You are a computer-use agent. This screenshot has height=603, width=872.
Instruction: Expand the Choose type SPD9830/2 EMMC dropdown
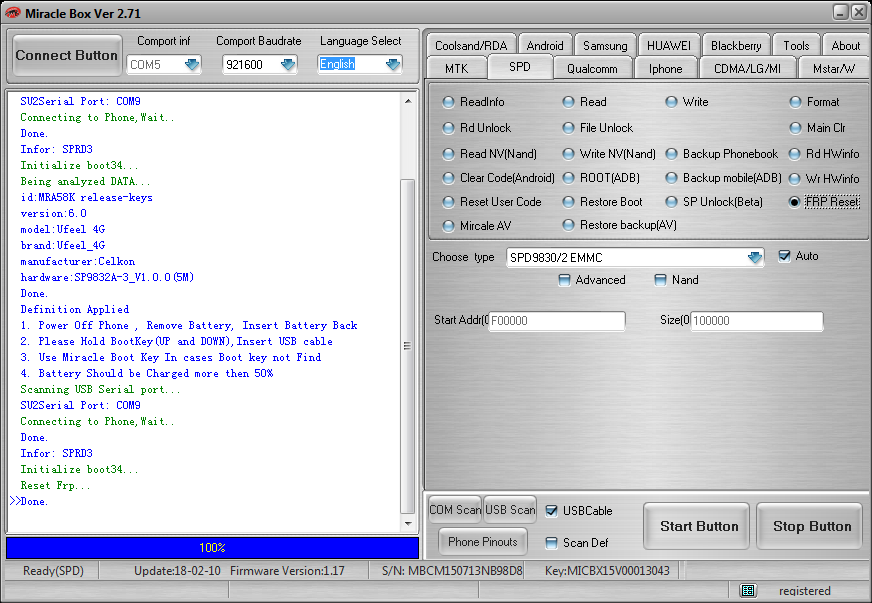(x=754, y=258)
